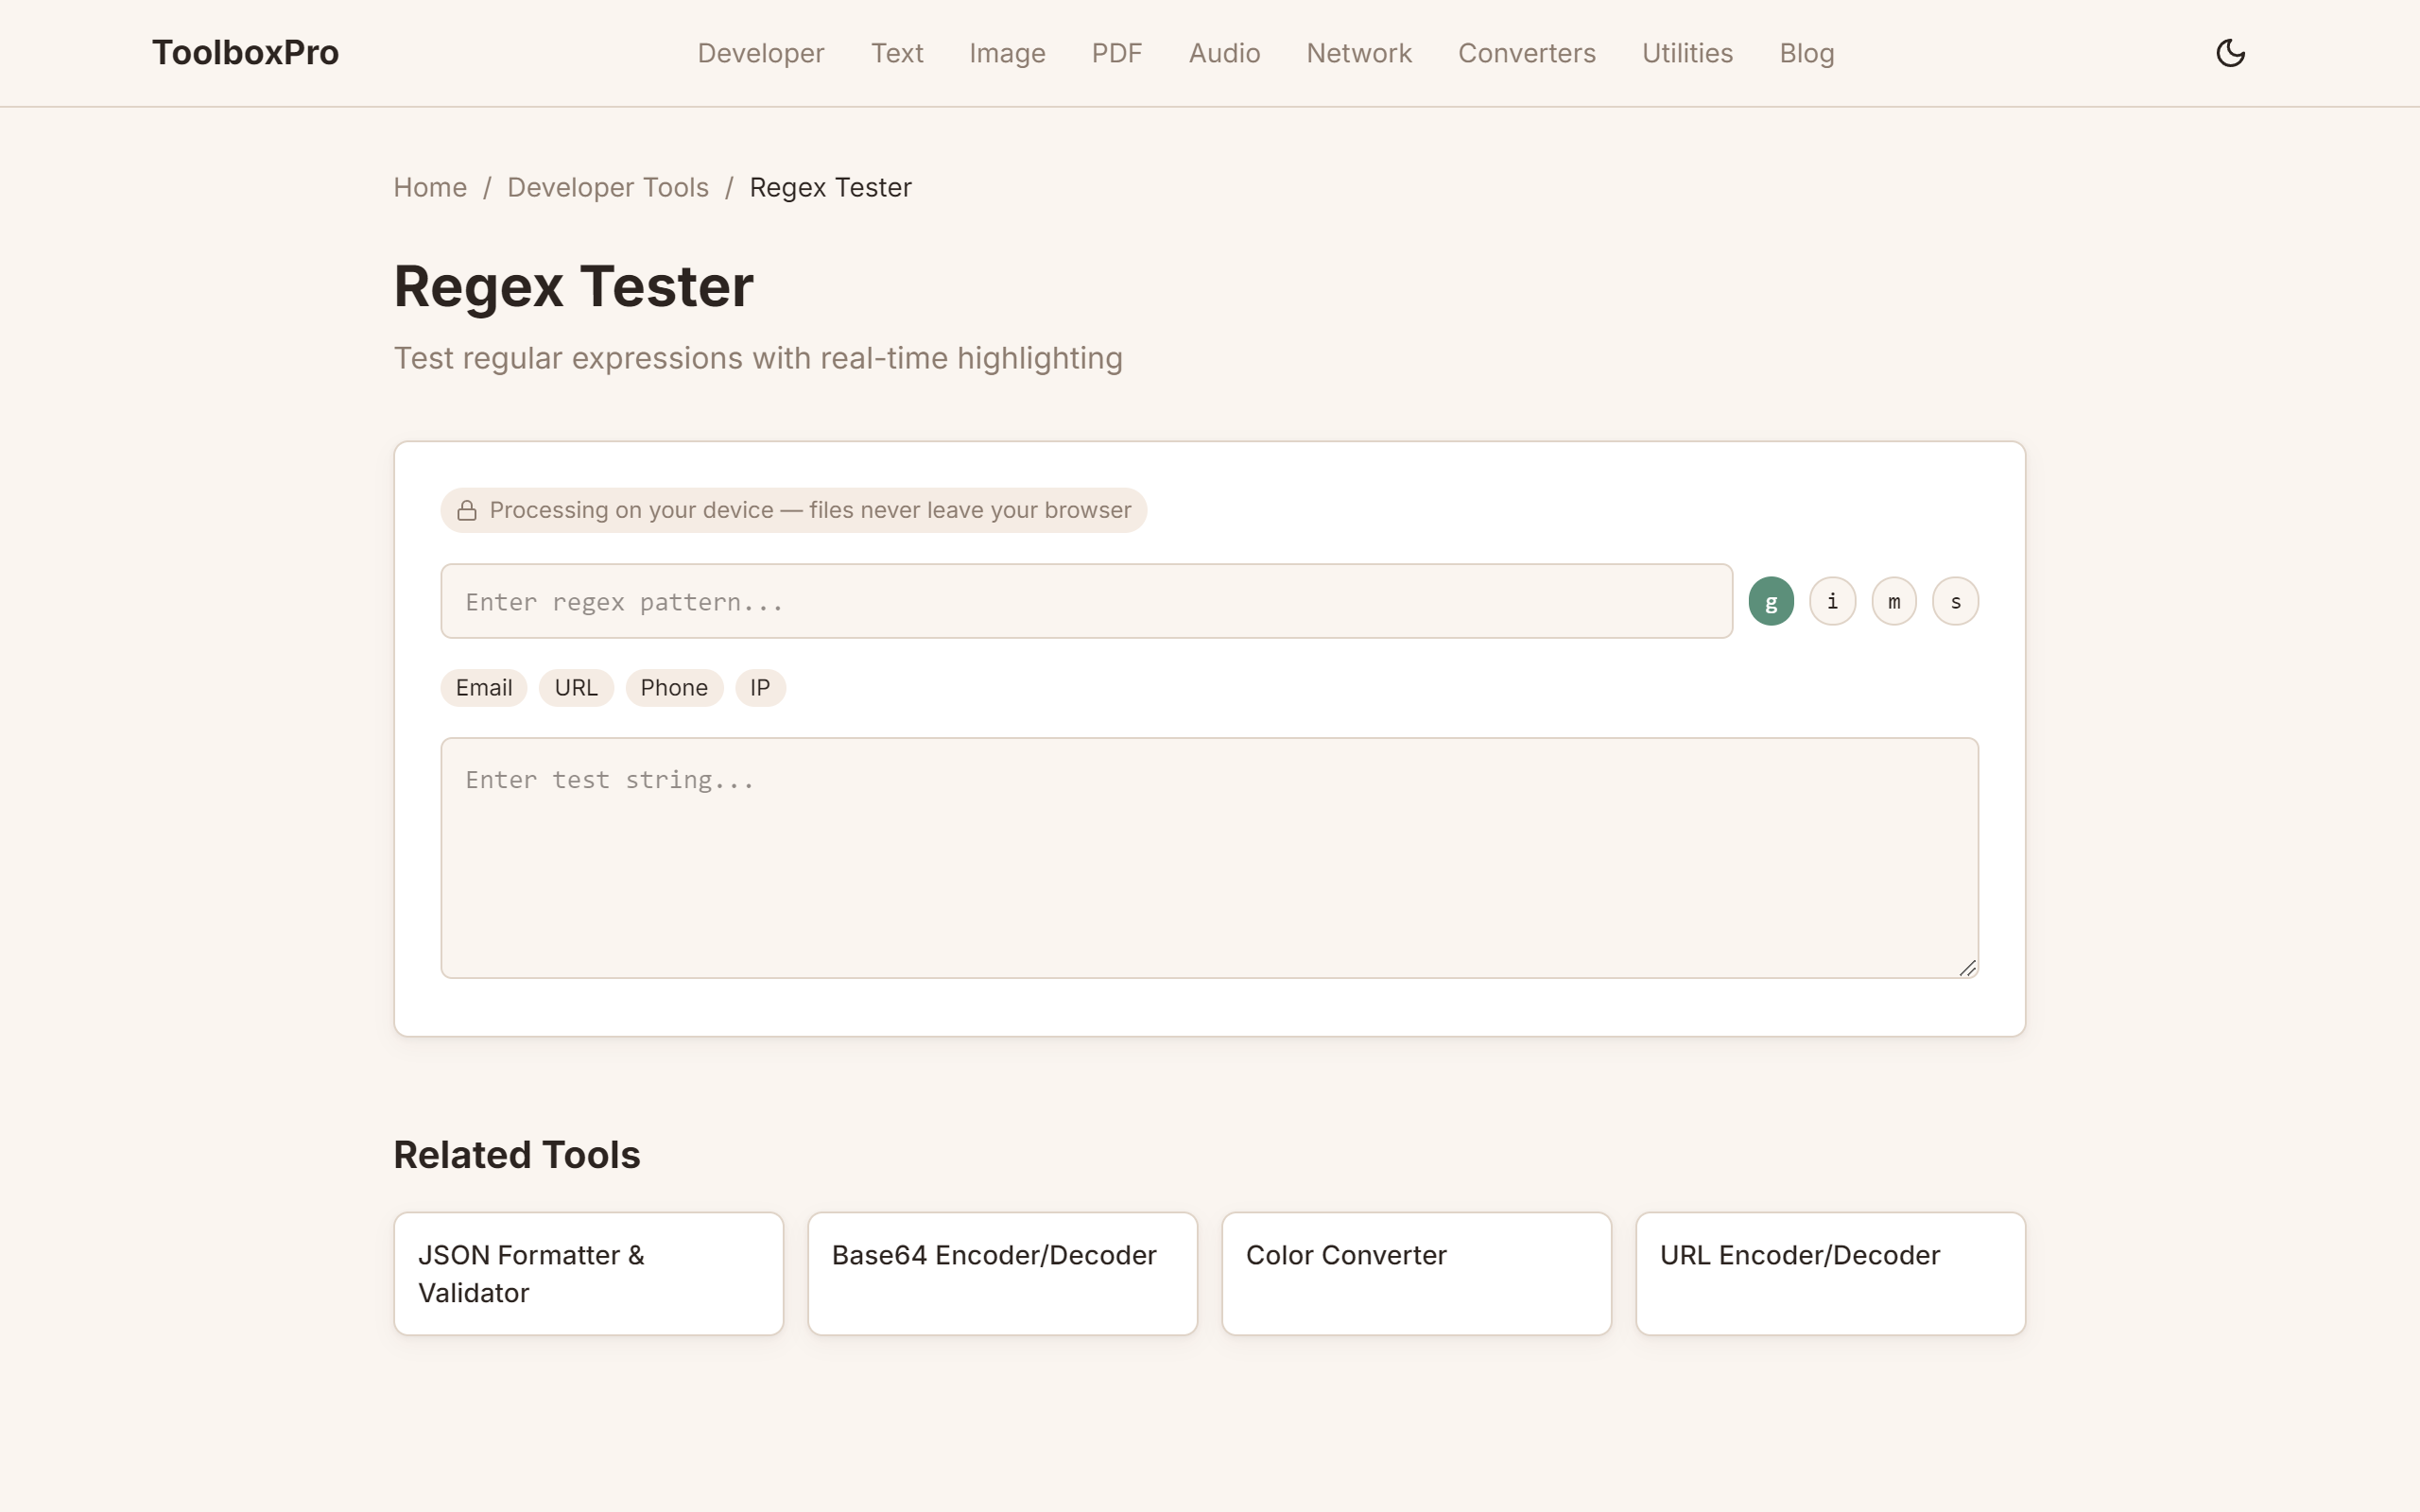Open the Image menu

click(x=1007, y=53)
